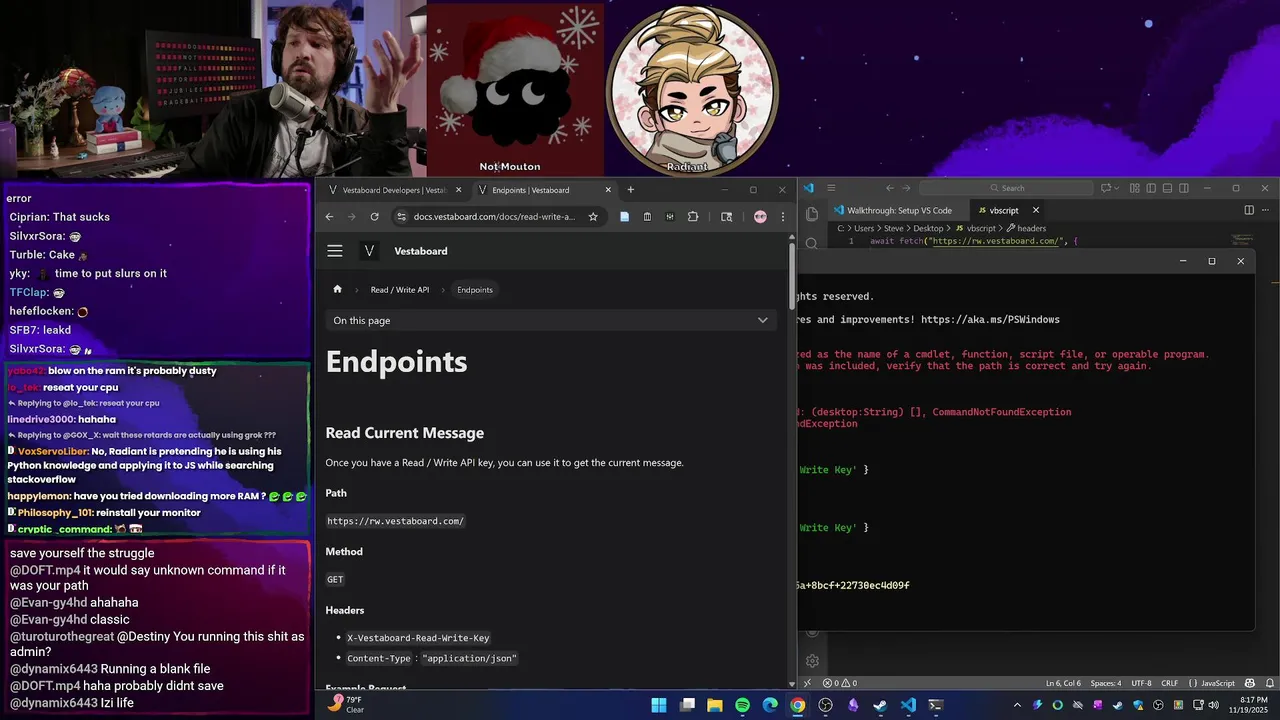Click VS Code split editor icon
Screen dimensions: 1280x720
coord(1249,210)
